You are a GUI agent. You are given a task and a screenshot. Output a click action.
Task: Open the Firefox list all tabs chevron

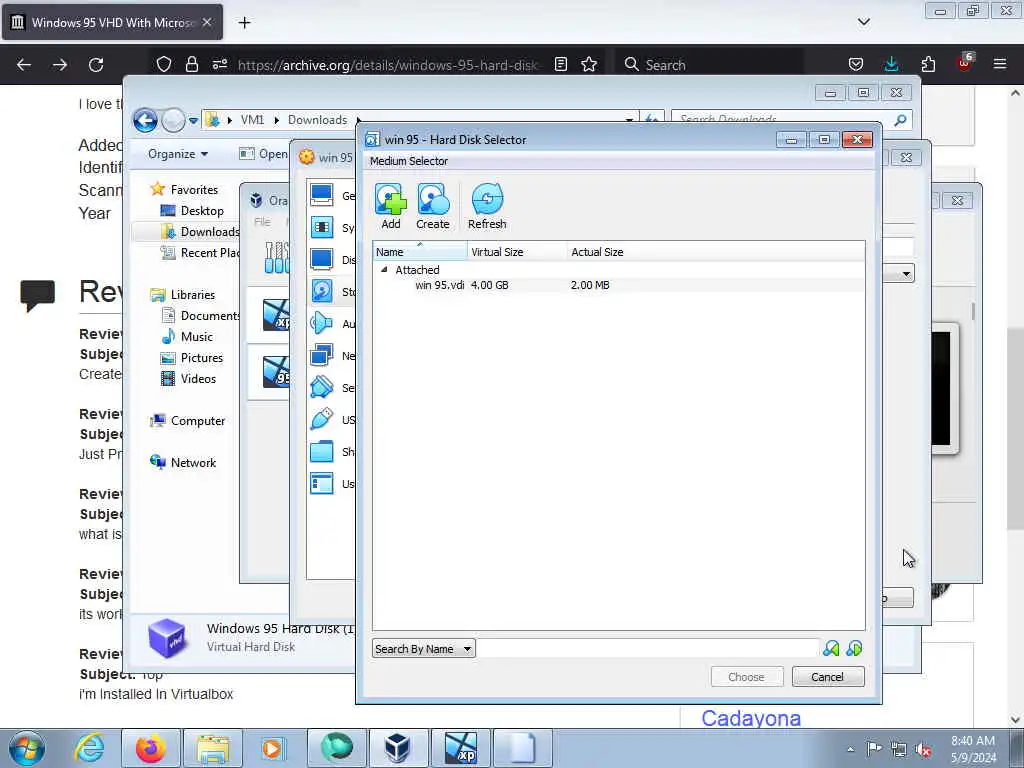pyautogui.click(x=864, y=22)
